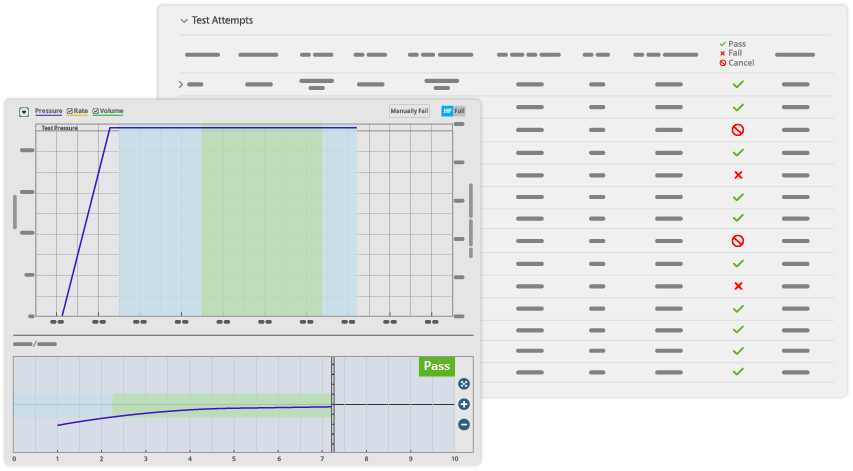The width and height of the screenshot is (853, 471).
Task: Click the upper red fail X in Test Attempts
Action: pyautogui.click(x=738, y=175)
